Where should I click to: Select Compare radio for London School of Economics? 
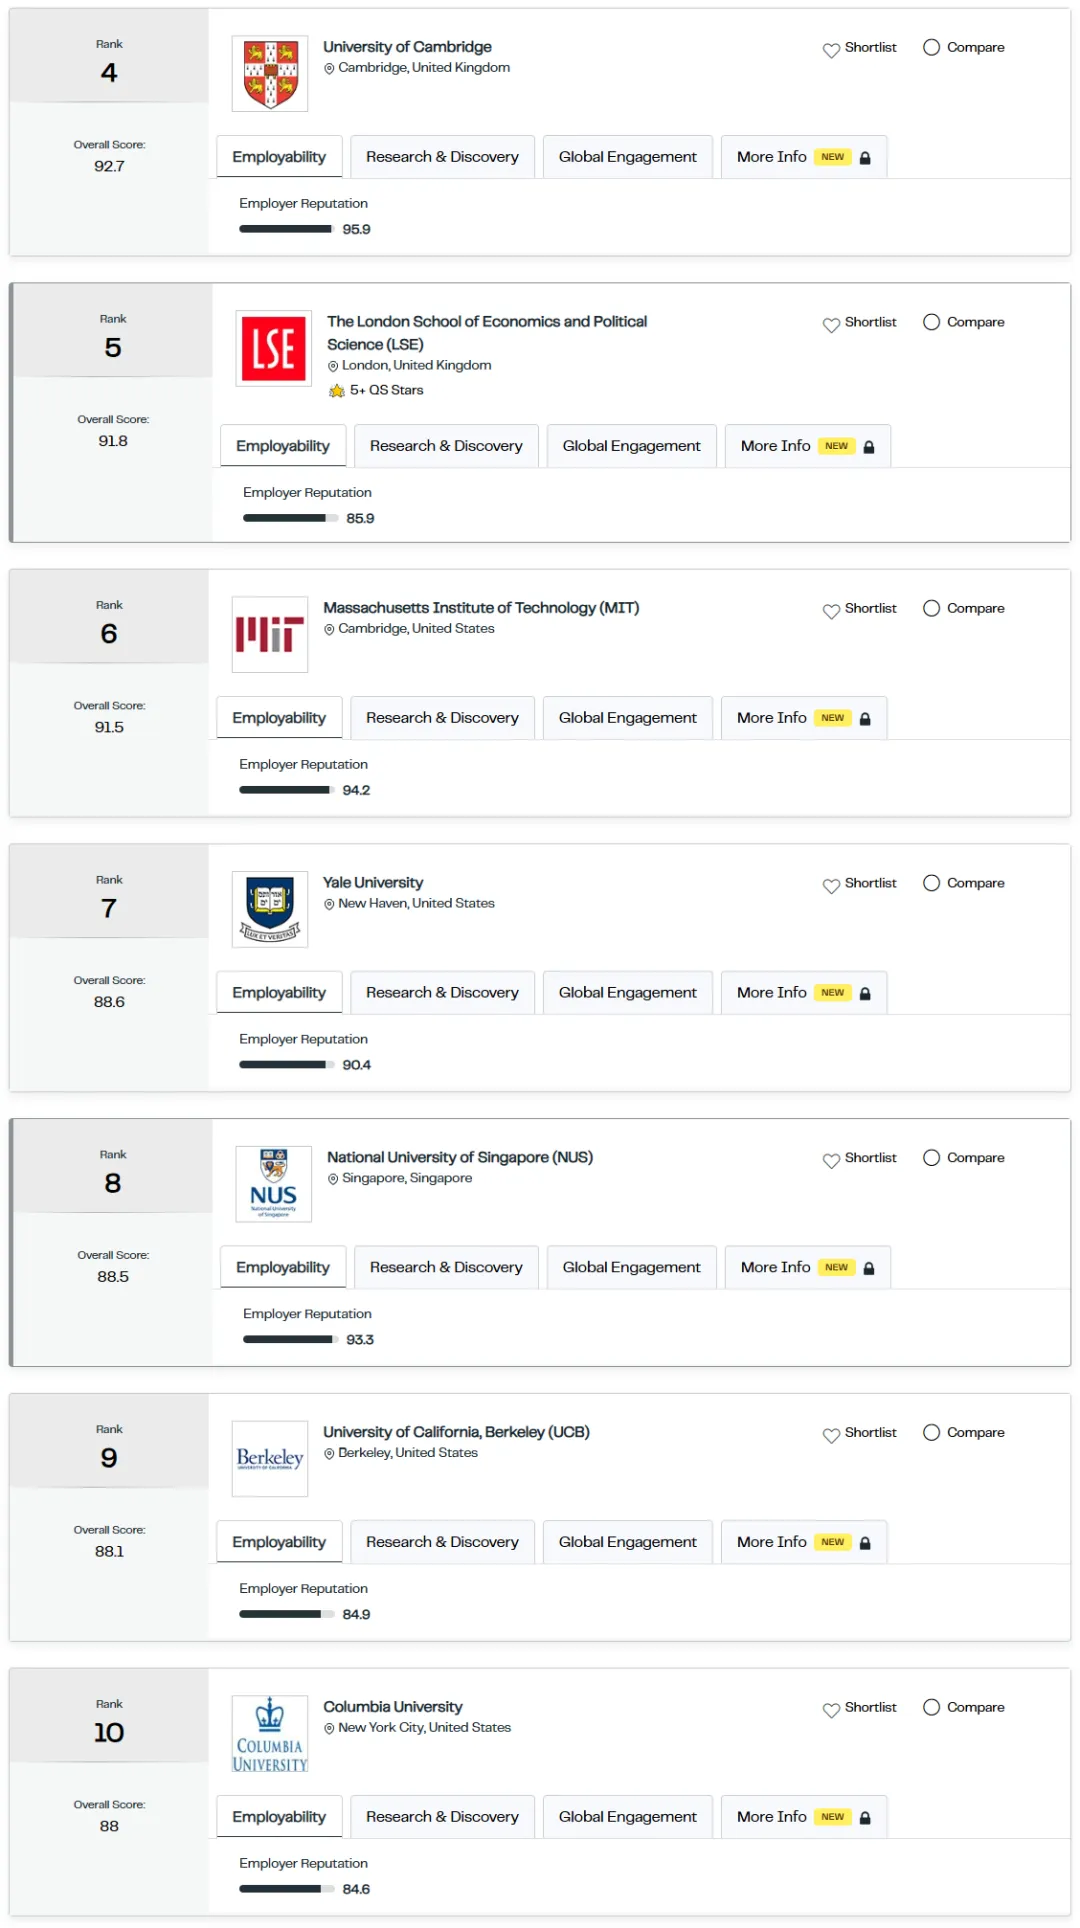coord(931,322)
